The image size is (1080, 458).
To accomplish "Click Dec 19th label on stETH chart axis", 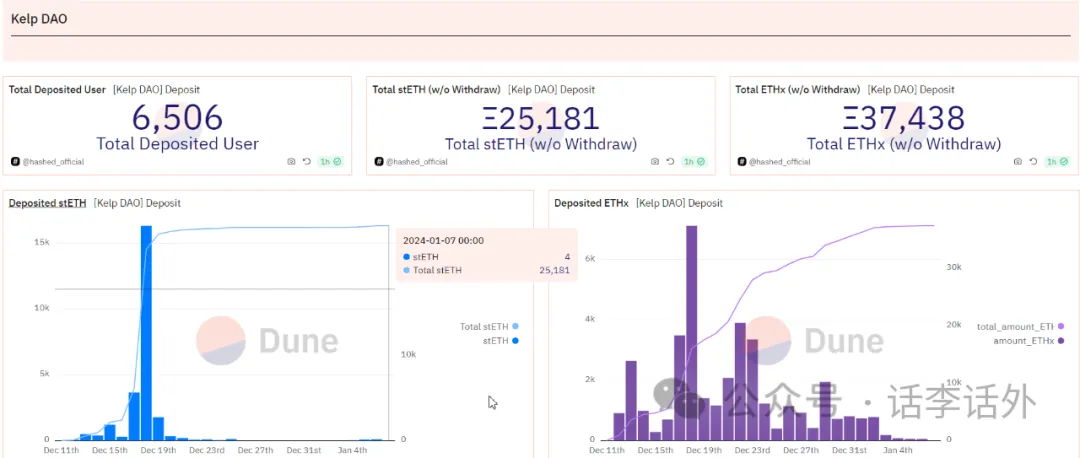I will [x=158, y=450].
